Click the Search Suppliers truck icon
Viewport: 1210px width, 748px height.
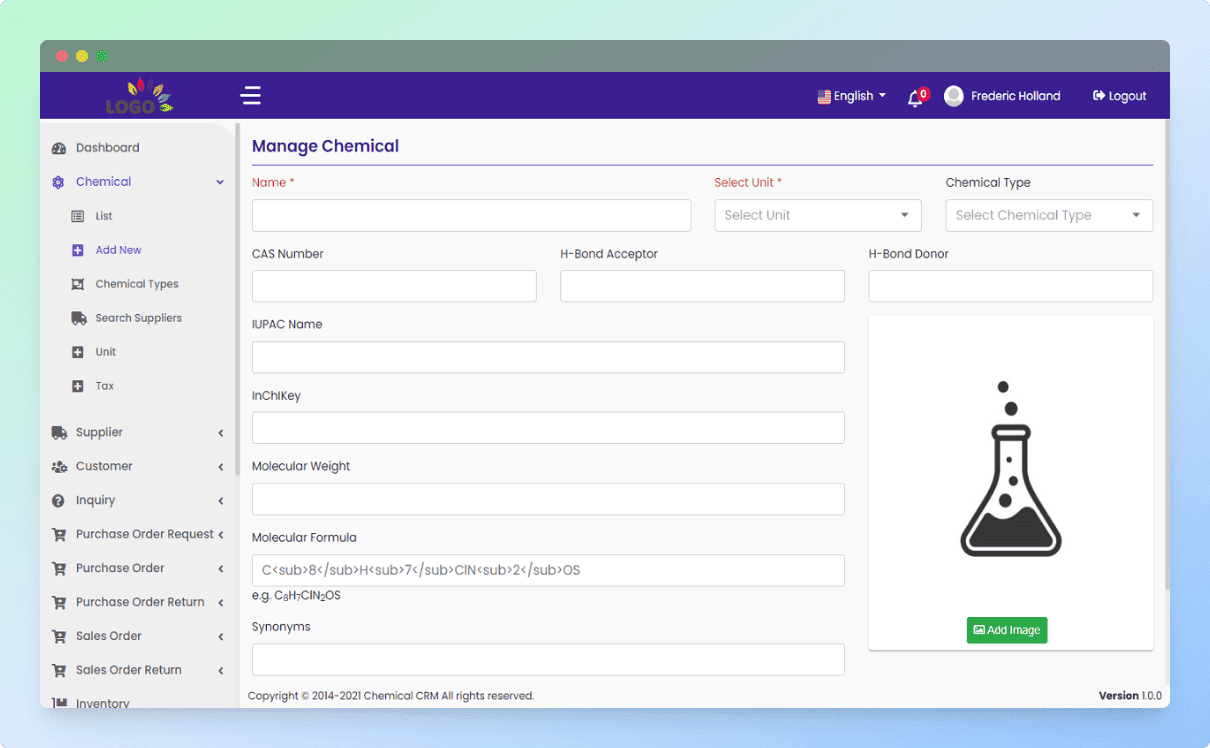click(79, 318)
